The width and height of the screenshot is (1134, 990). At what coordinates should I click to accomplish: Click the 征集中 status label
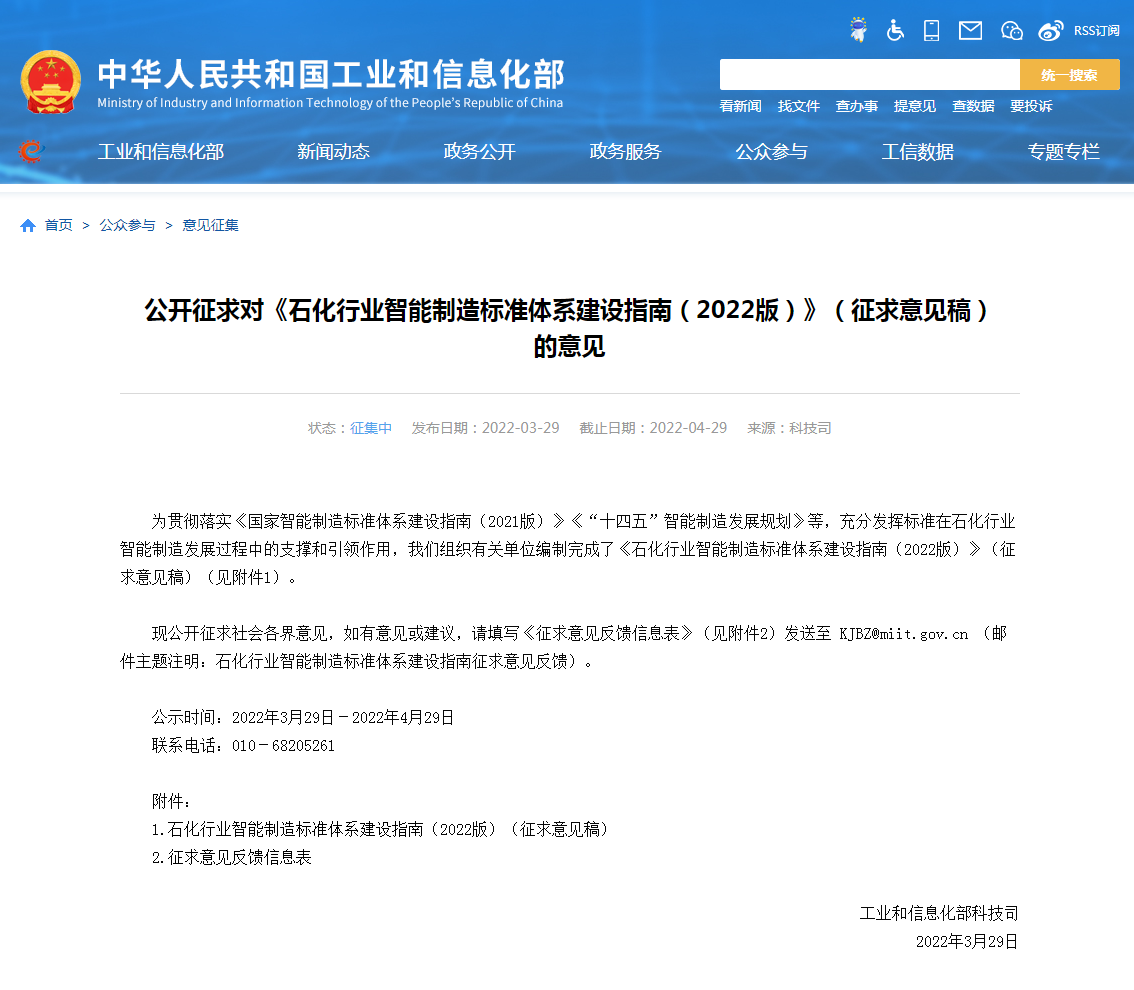371,428
